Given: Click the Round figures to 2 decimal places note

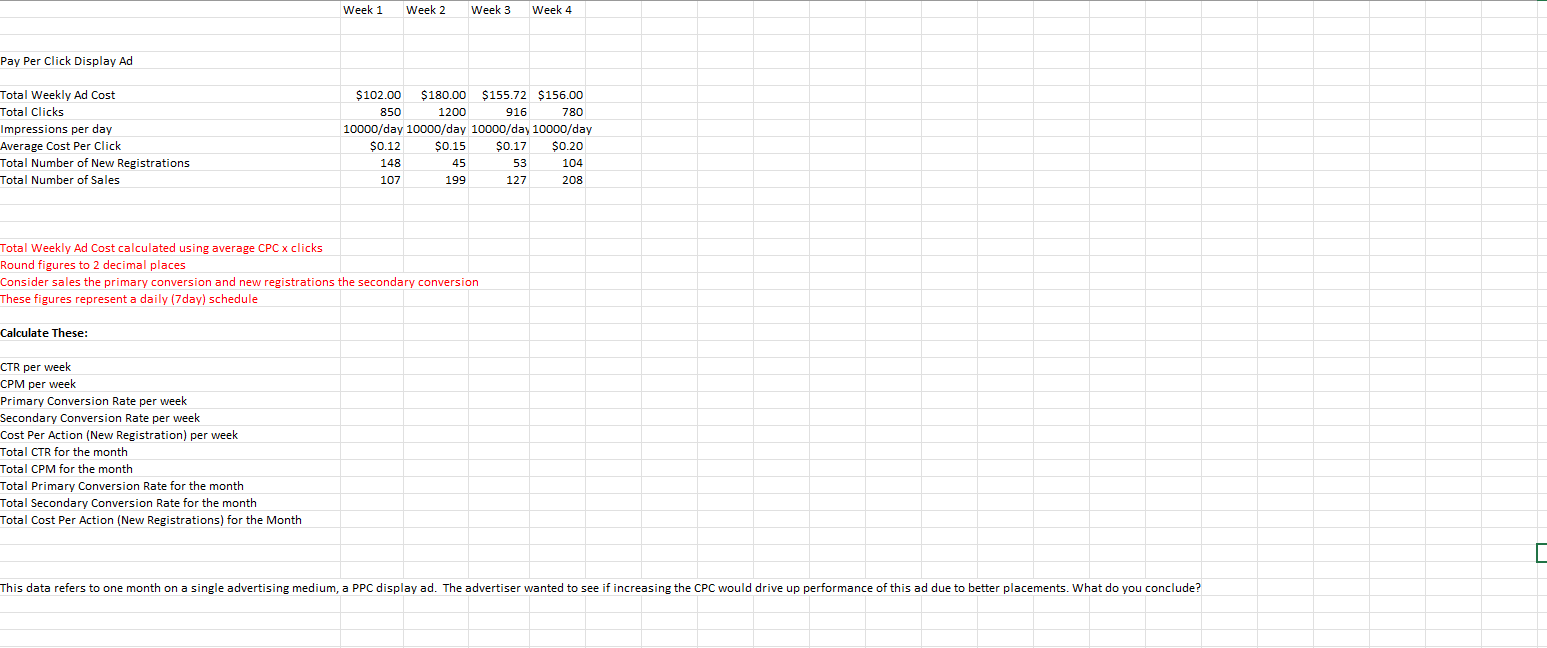Looking at the screenshot, I should coord(93,265).
